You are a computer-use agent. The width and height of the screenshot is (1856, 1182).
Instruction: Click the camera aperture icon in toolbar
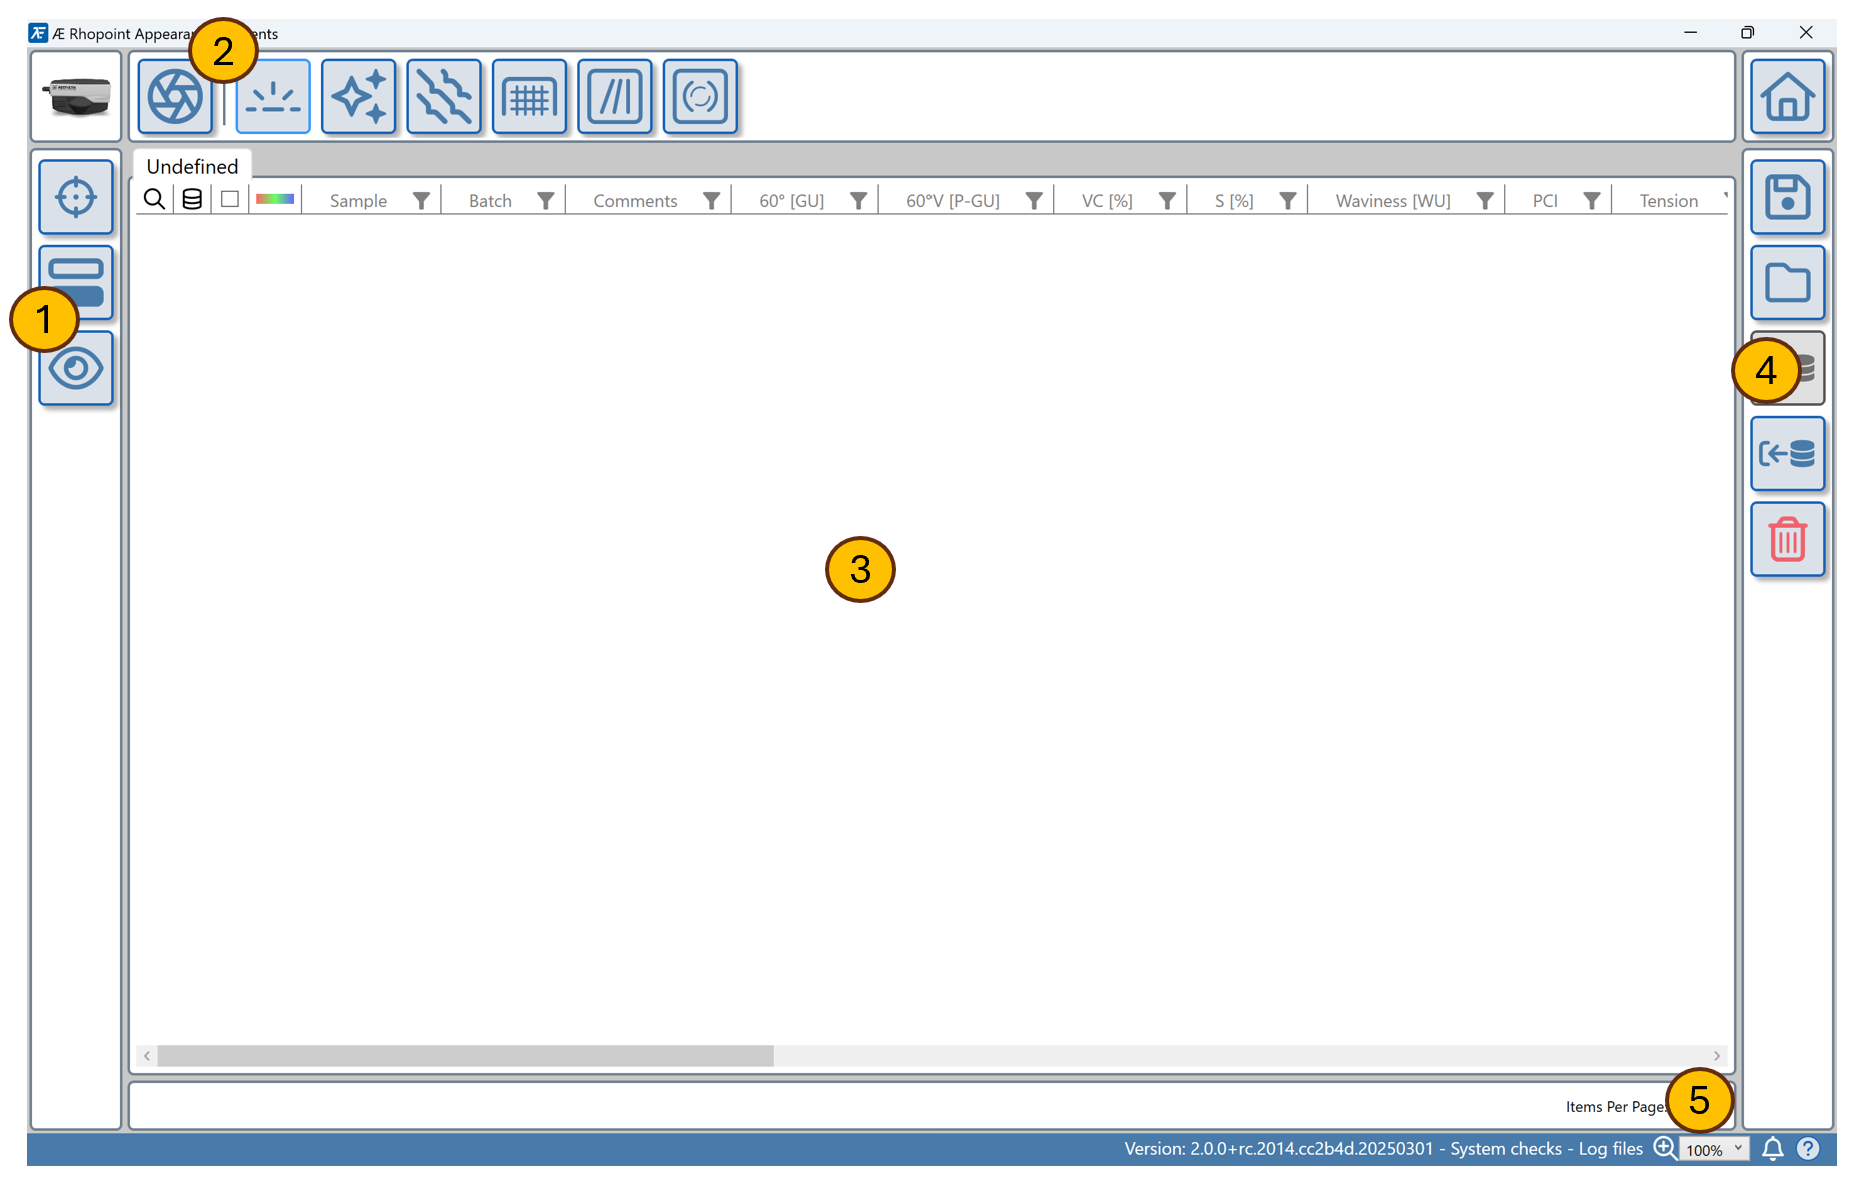174,97
